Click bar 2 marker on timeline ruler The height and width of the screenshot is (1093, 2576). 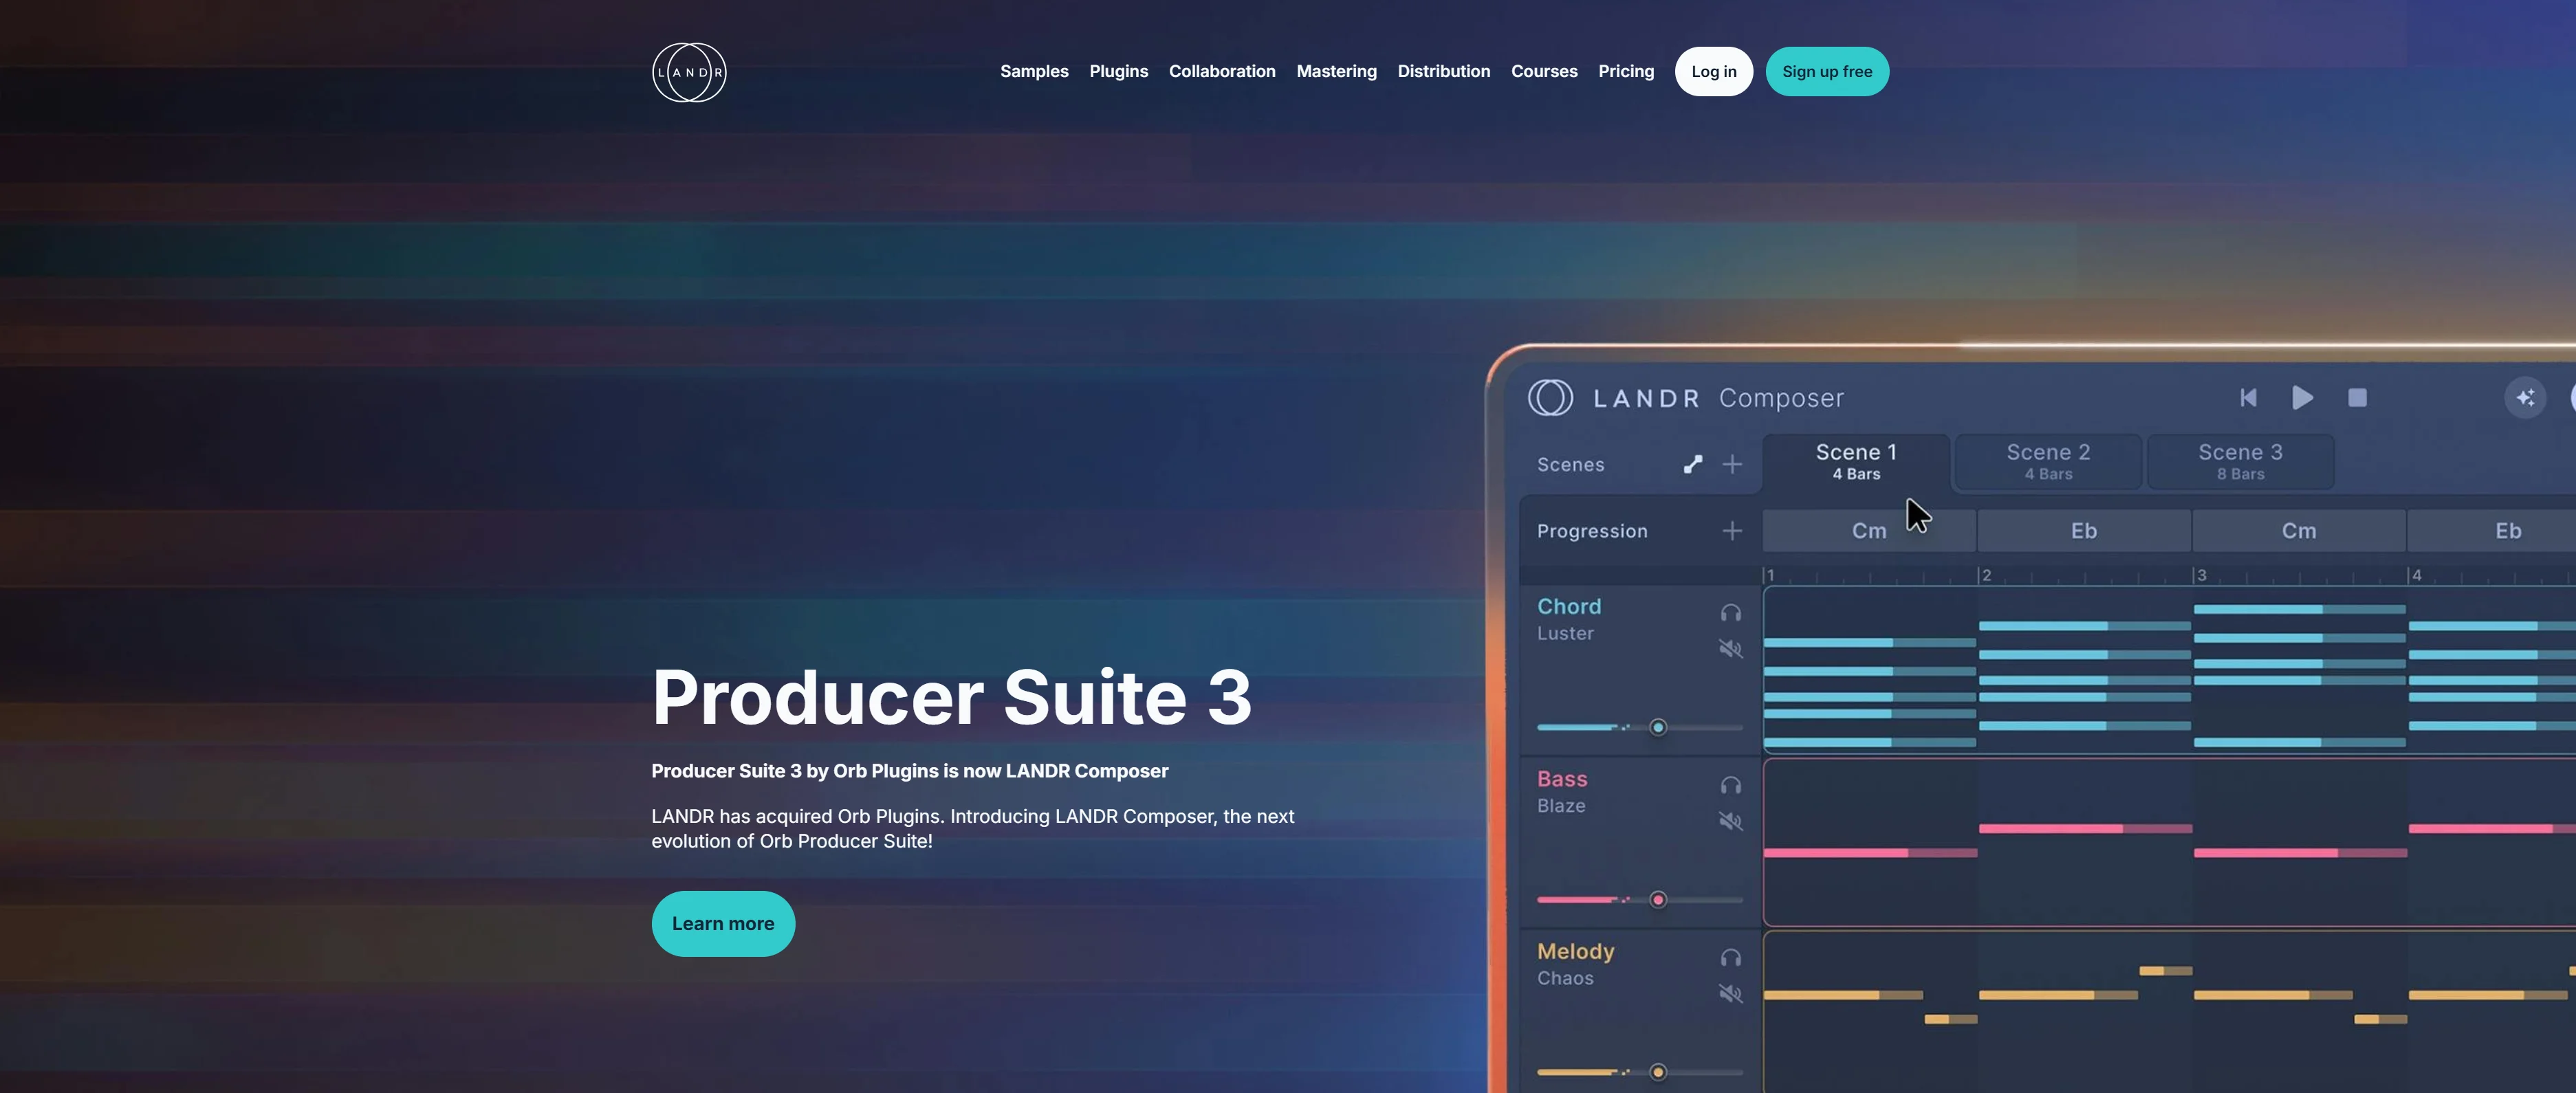click(x=1986, y=575)
